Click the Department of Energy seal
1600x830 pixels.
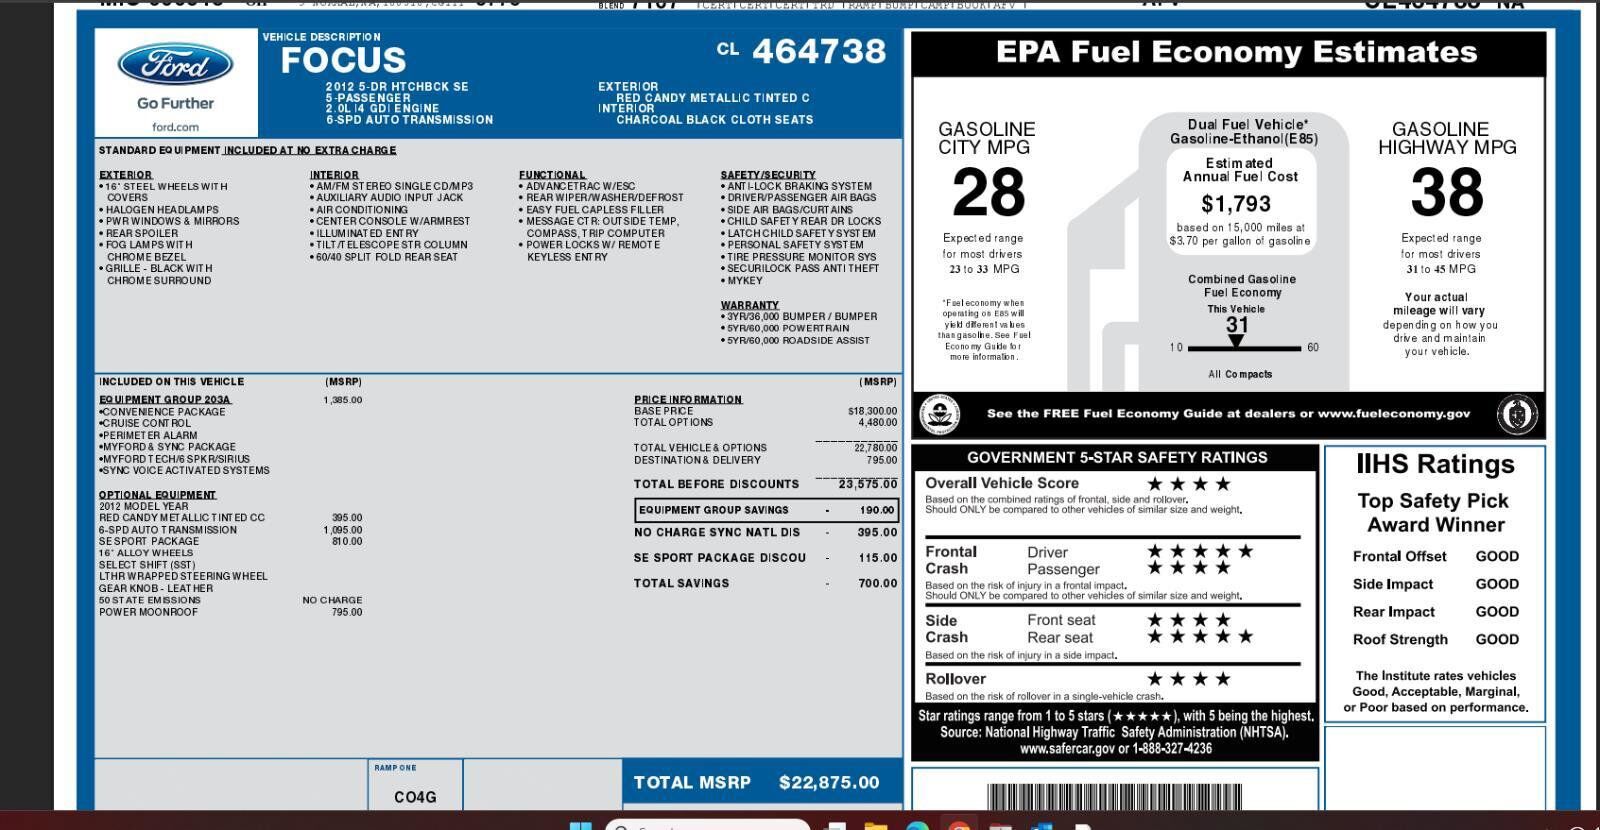[1517, 414]
